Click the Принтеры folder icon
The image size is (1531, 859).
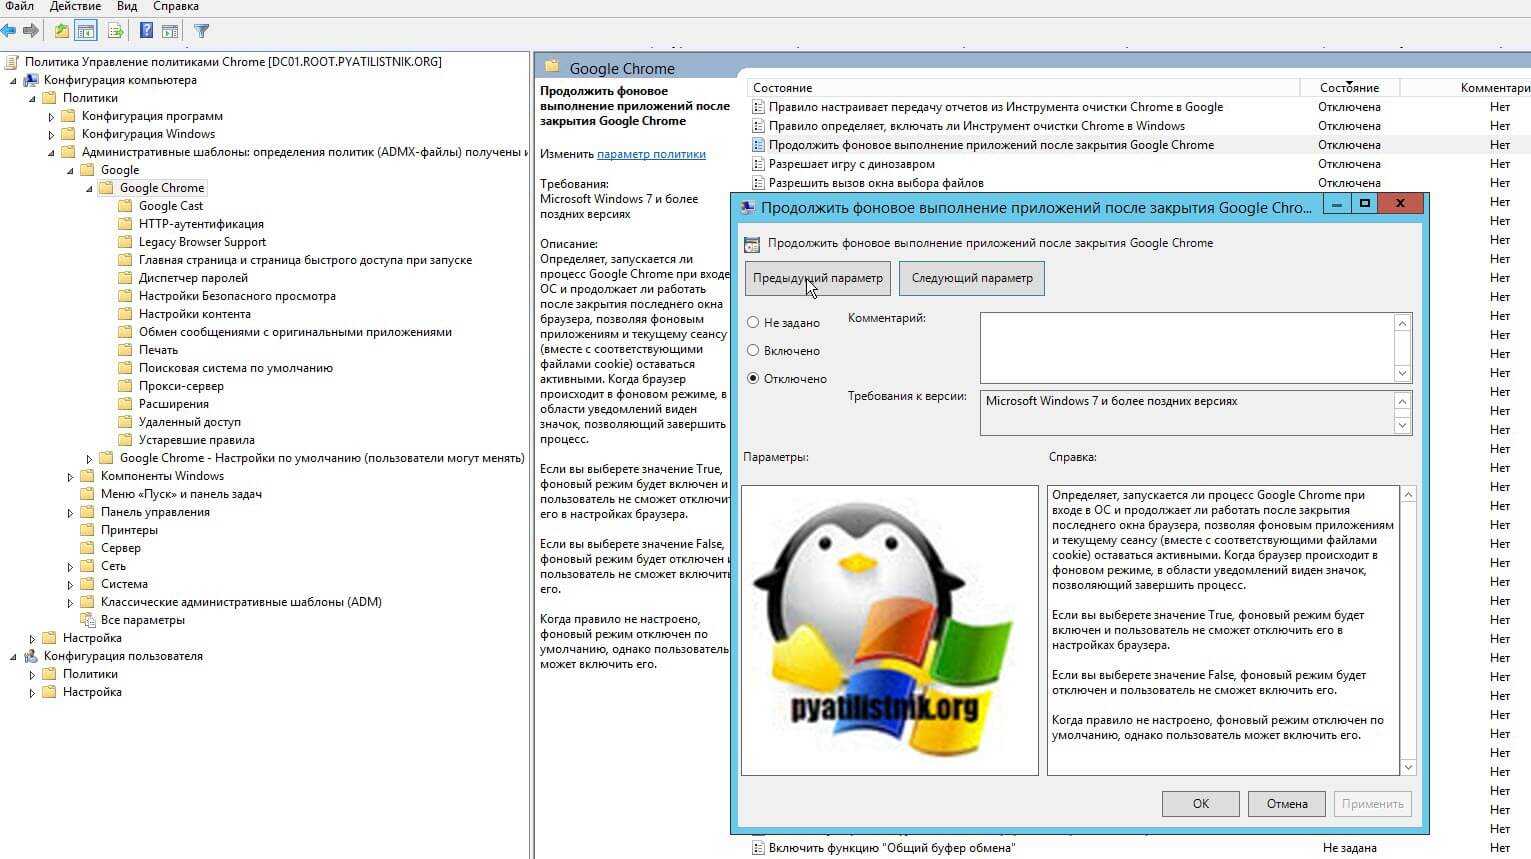coord(87,530)
